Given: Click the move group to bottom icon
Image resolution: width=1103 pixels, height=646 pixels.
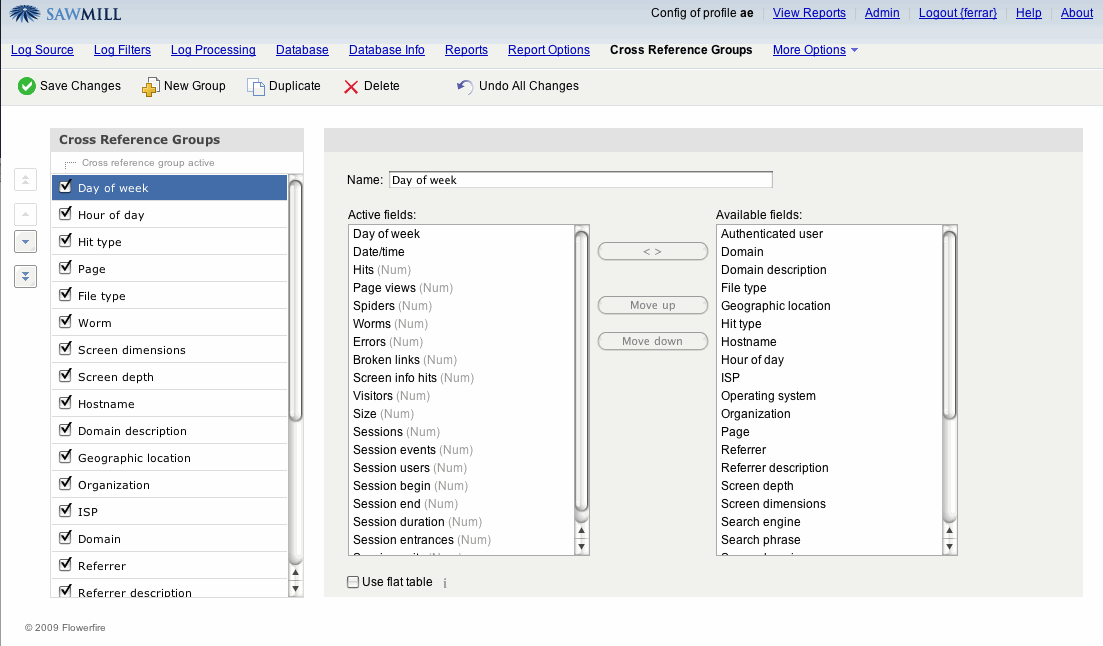Looking at the screenshot, I should click(x=26, y=277).
